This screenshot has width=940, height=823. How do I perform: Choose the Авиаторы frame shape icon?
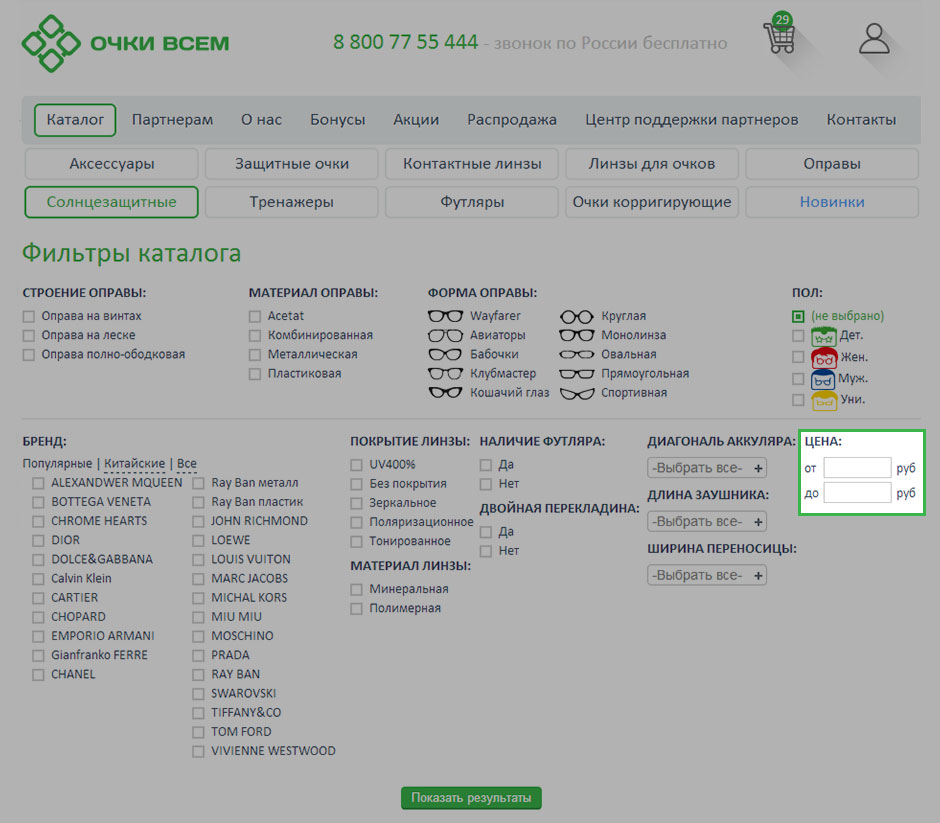coord(445,335)
